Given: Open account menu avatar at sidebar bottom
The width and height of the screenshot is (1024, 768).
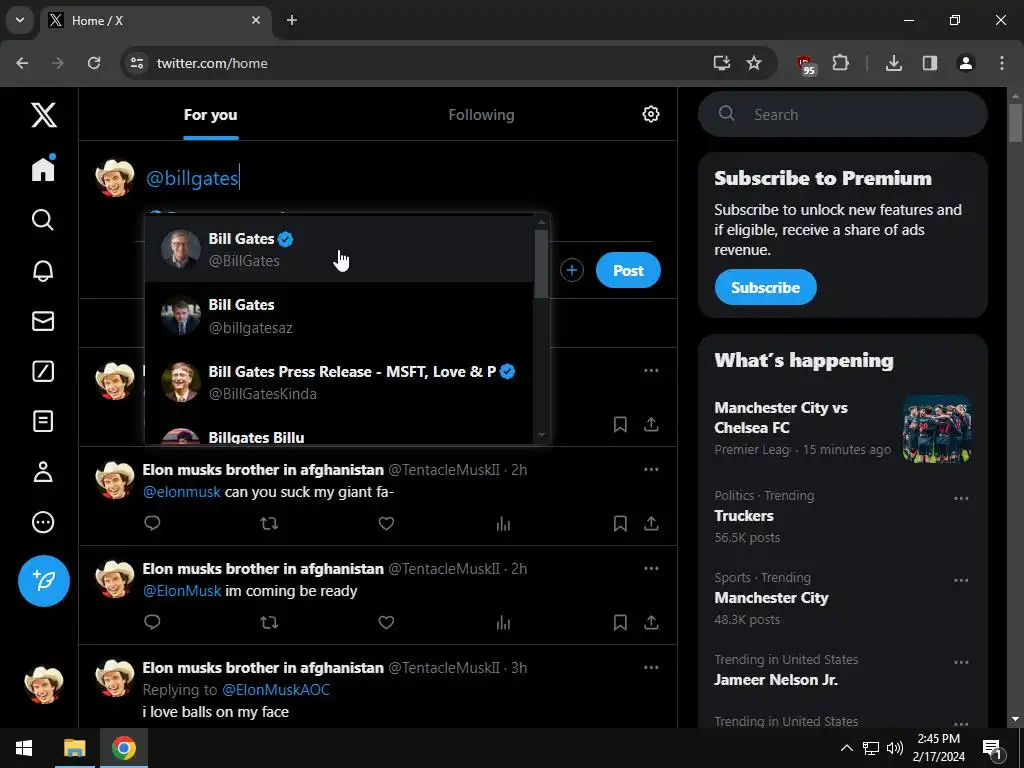Looking at the screenshot, I should click(x=44, y=684).
